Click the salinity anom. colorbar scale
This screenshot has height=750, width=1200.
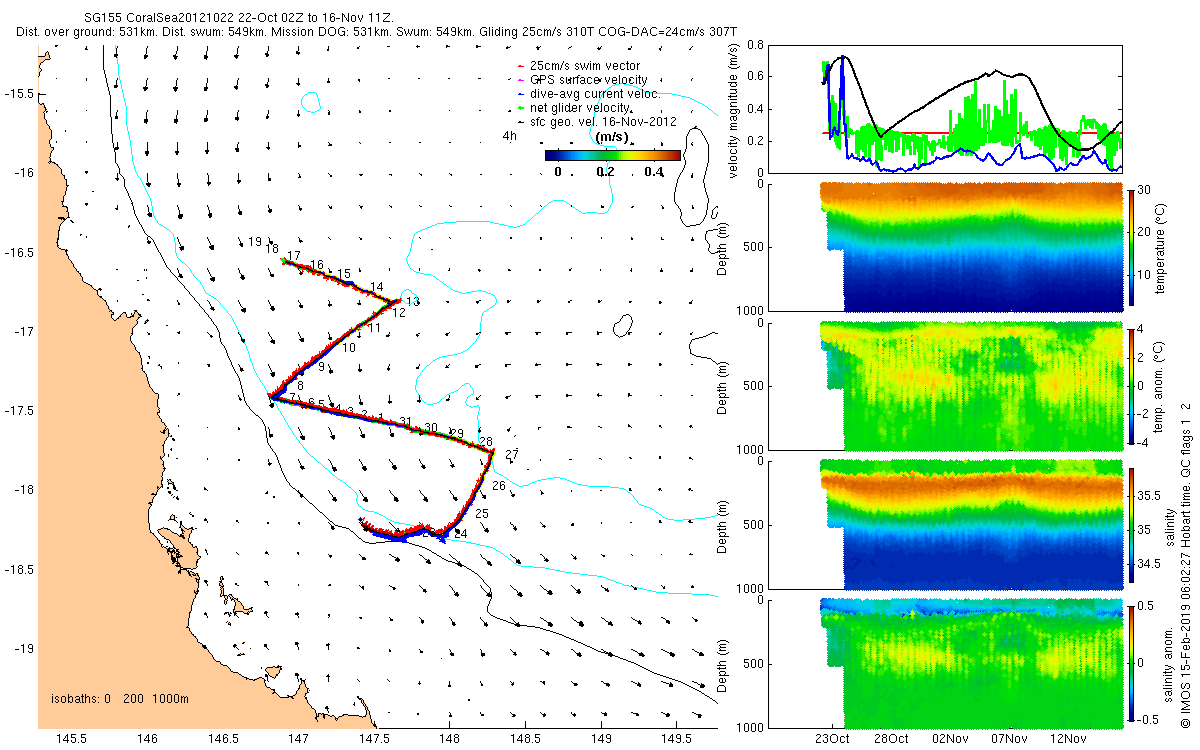tap(1131, 662)
